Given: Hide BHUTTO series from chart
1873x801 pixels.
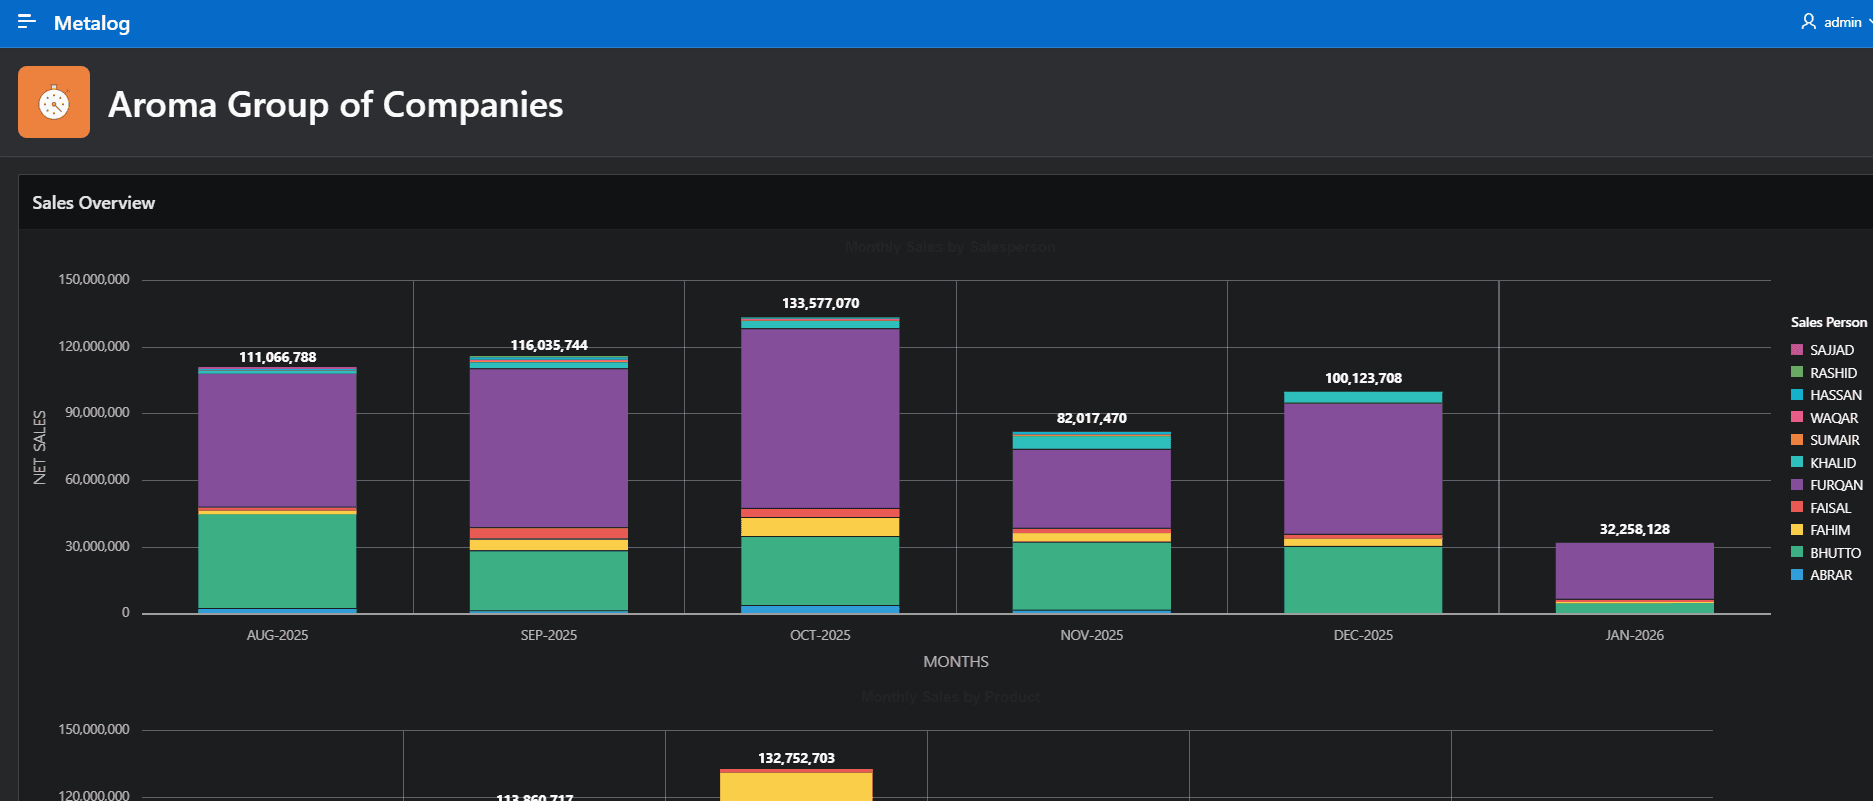Looking at the screenshot, I should (x=1834, y=553).
